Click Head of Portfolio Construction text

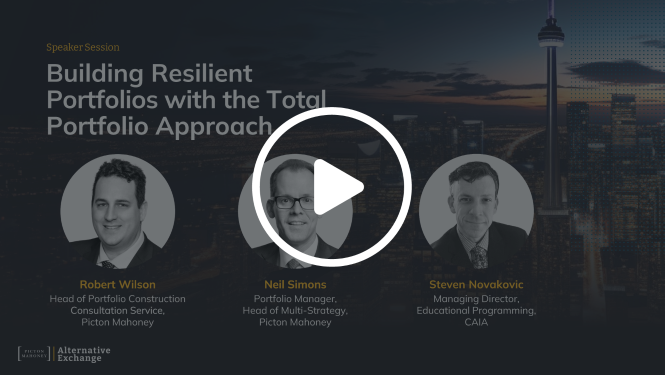117,299
